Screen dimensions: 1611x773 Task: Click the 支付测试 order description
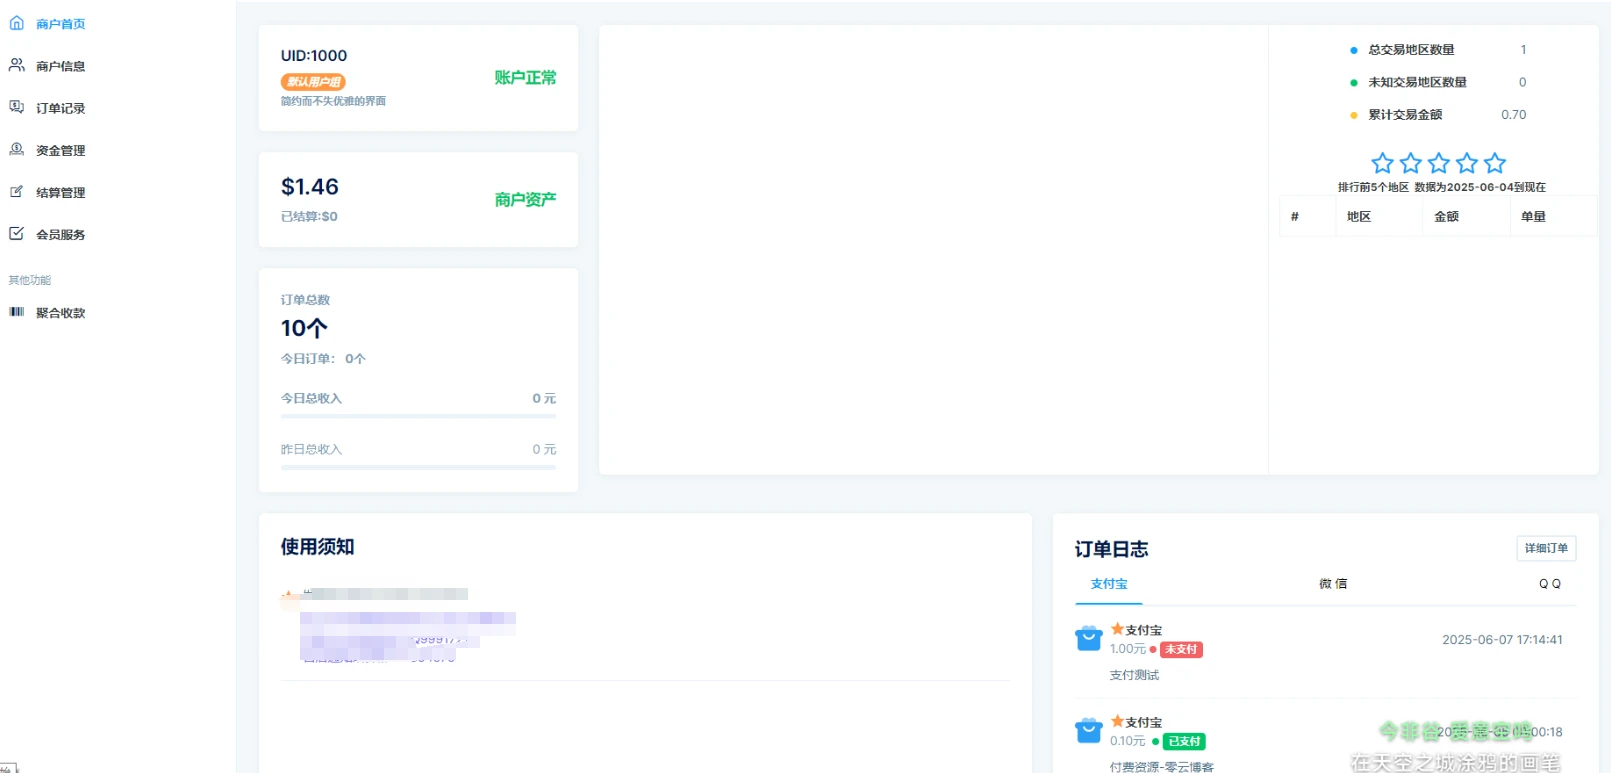coord(1134,675)
